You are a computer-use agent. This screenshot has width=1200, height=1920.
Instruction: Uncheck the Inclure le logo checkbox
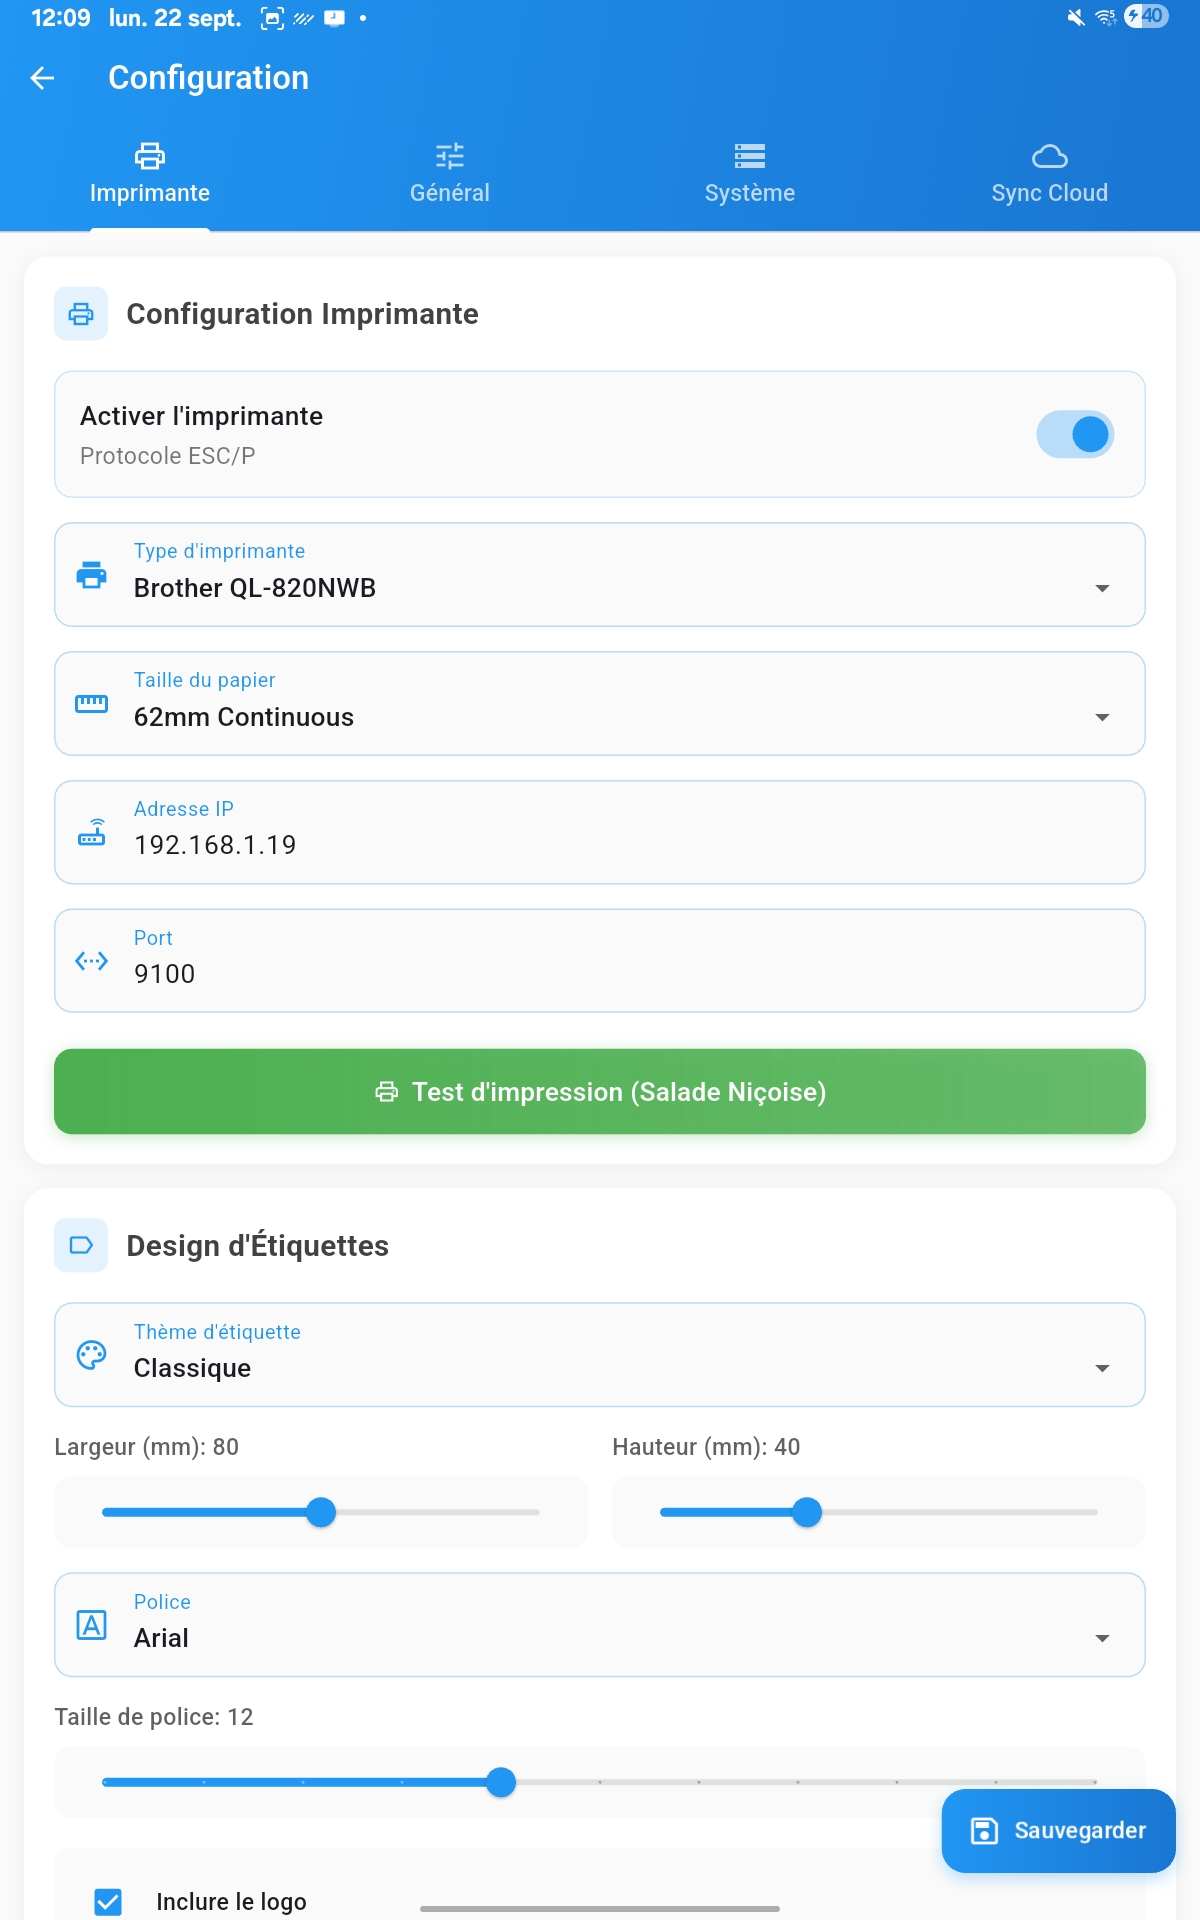click(x=110, y=1900)
